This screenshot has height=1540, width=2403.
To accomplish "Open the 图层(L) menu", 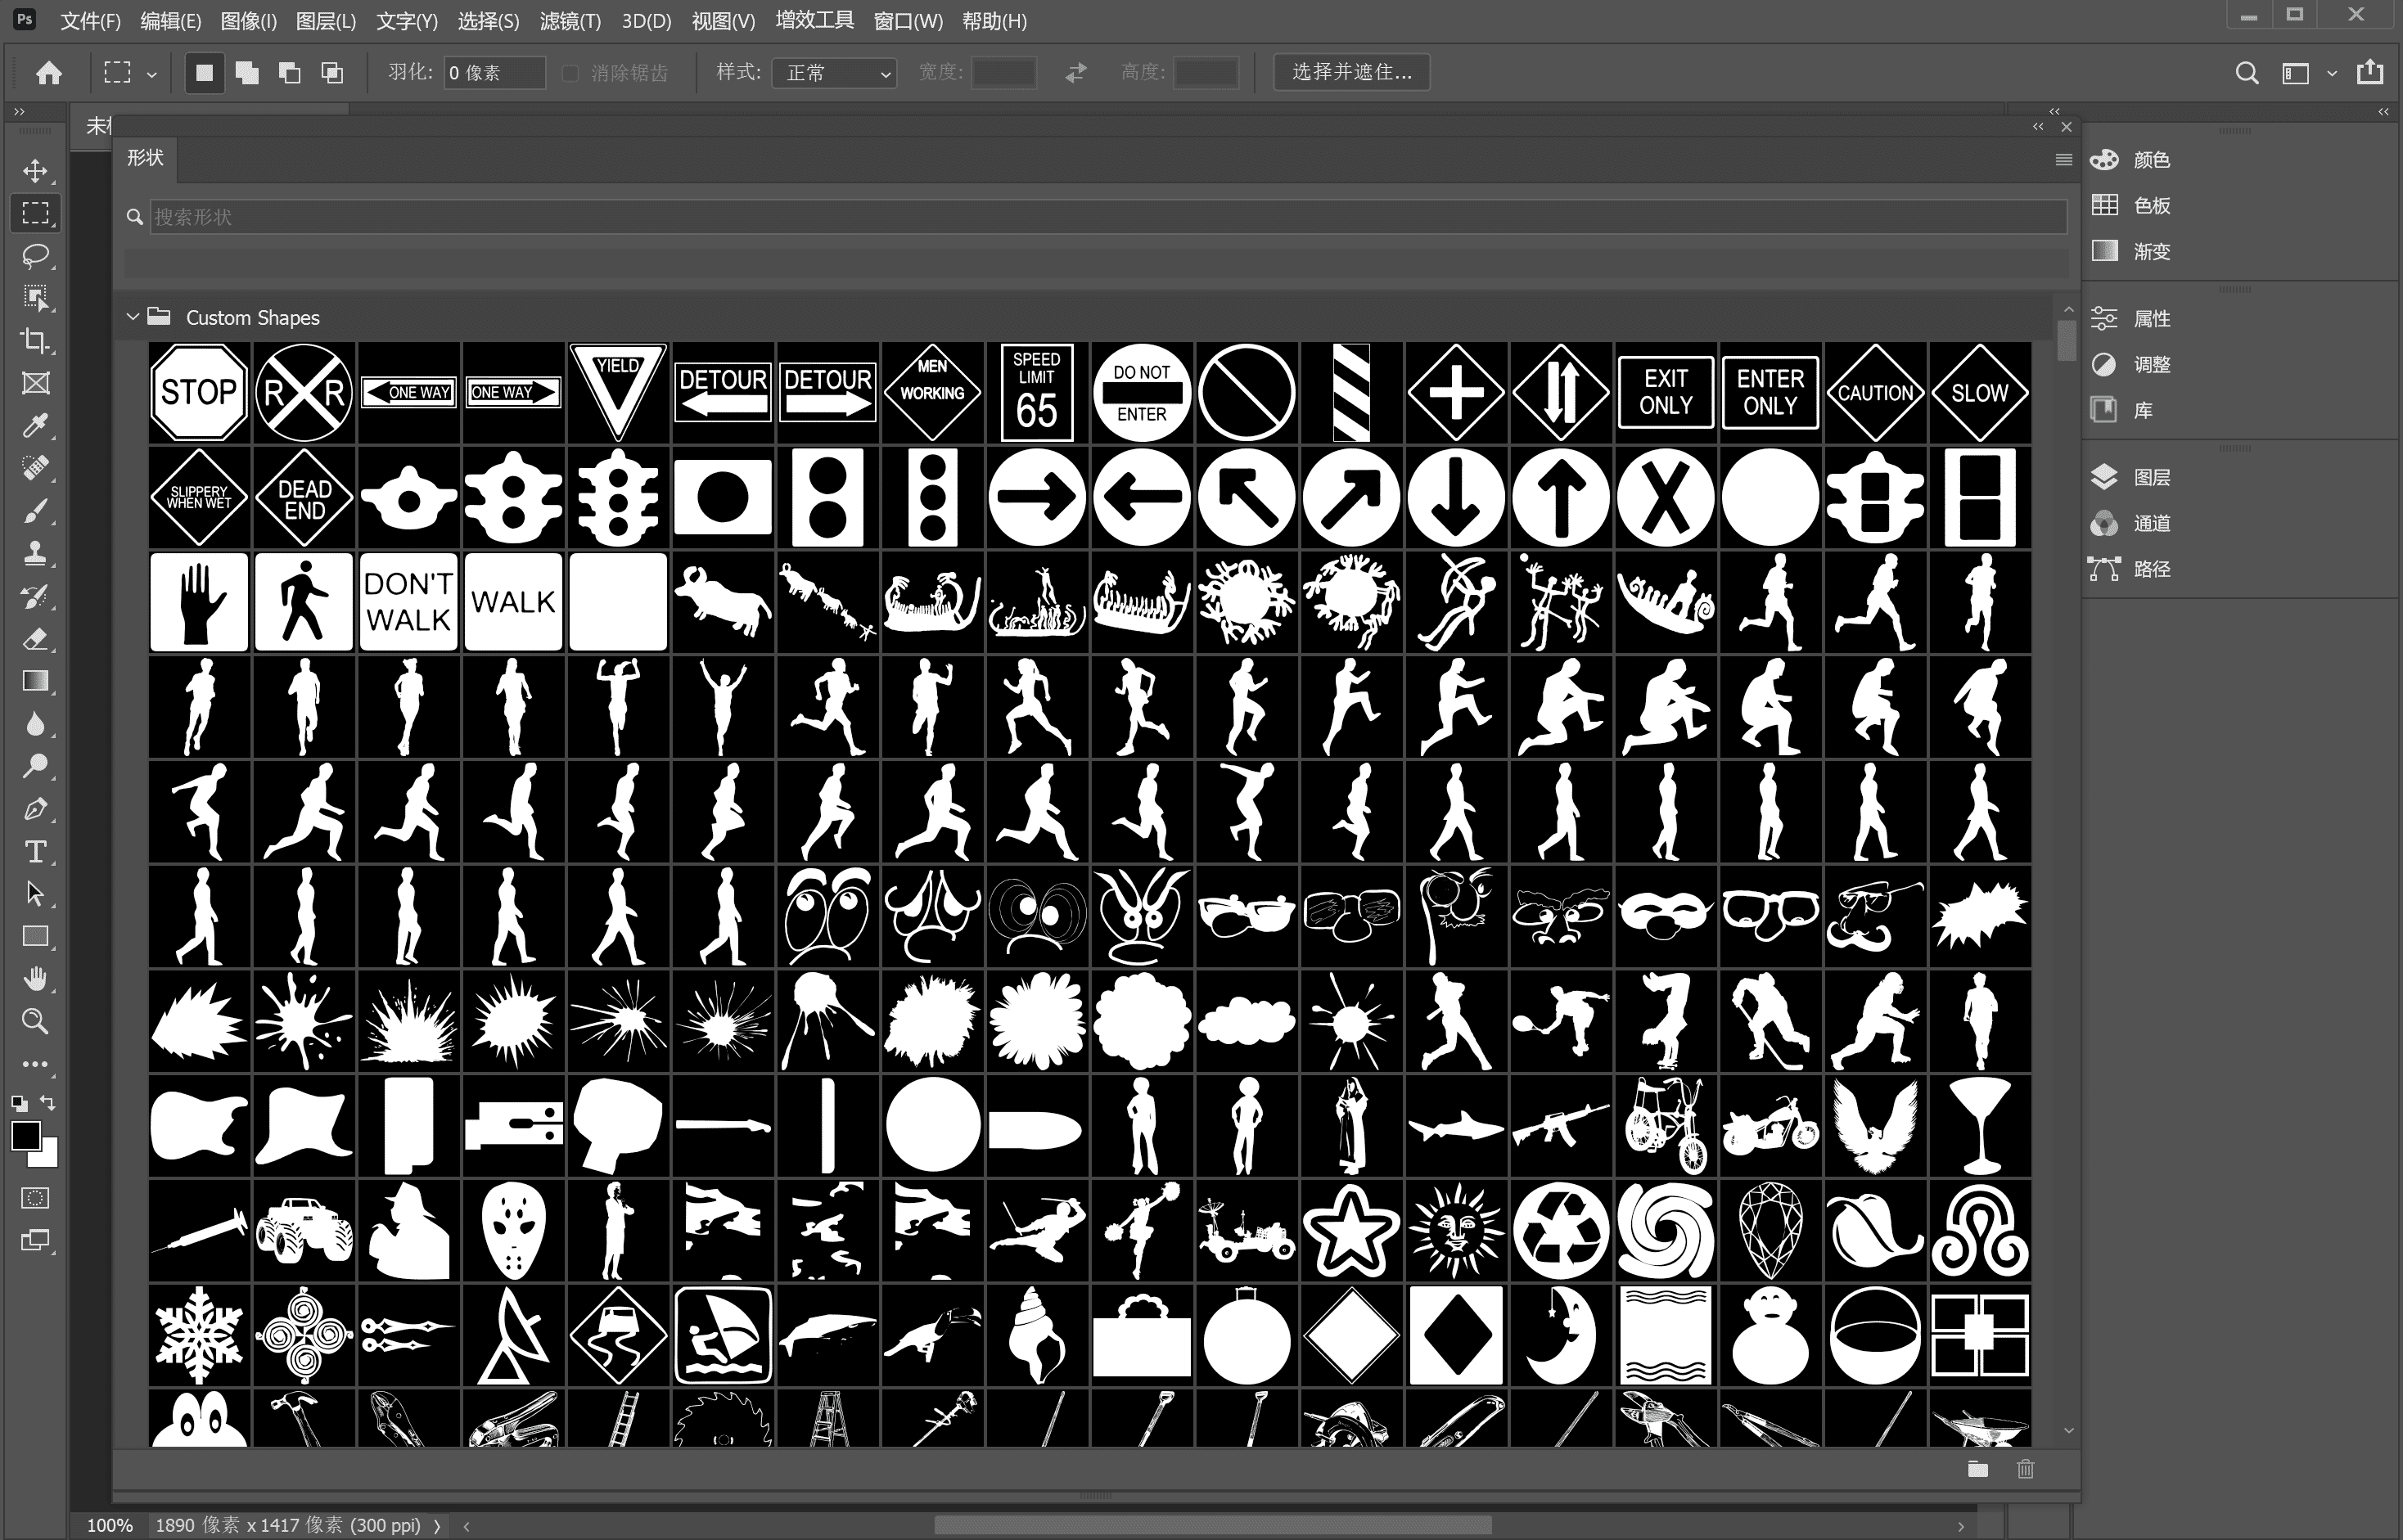I will tap(326, 21).
